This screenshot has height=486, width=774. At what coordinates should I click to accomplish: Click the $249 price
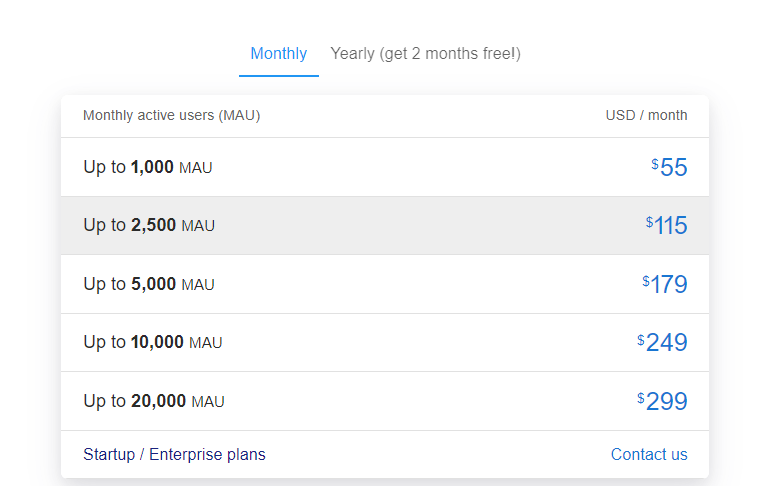[x=664, y=342]
